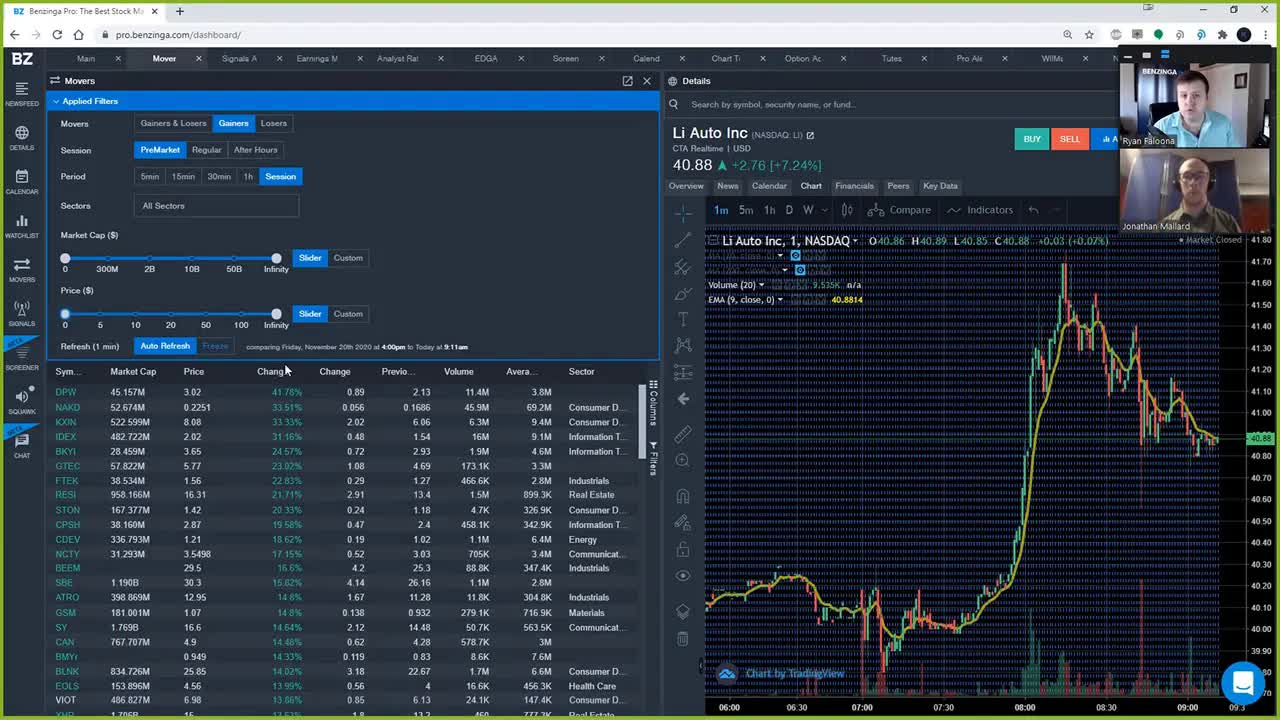Click the red SELL button
1280x720 pixels.
[1070, 139]
